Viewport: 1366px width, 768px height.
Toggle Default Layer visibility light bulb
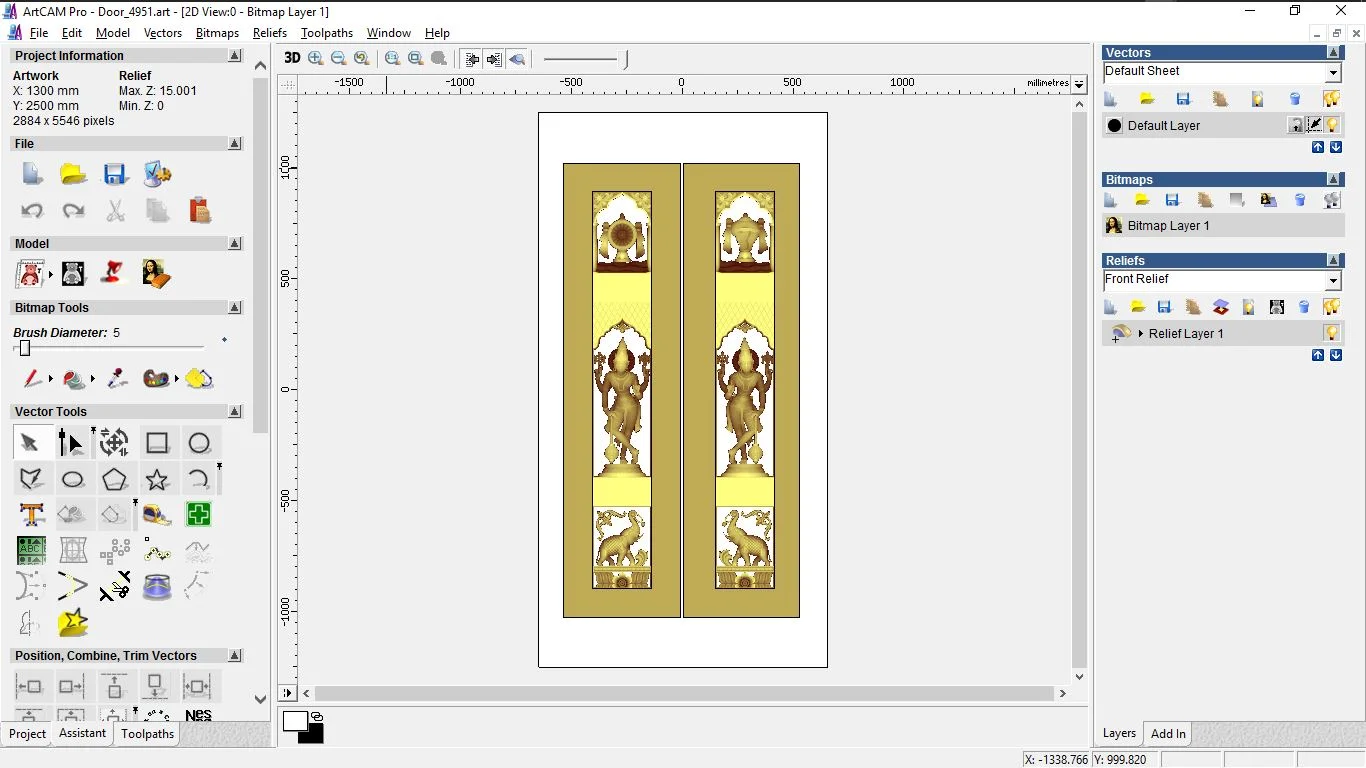(1333, 125)
